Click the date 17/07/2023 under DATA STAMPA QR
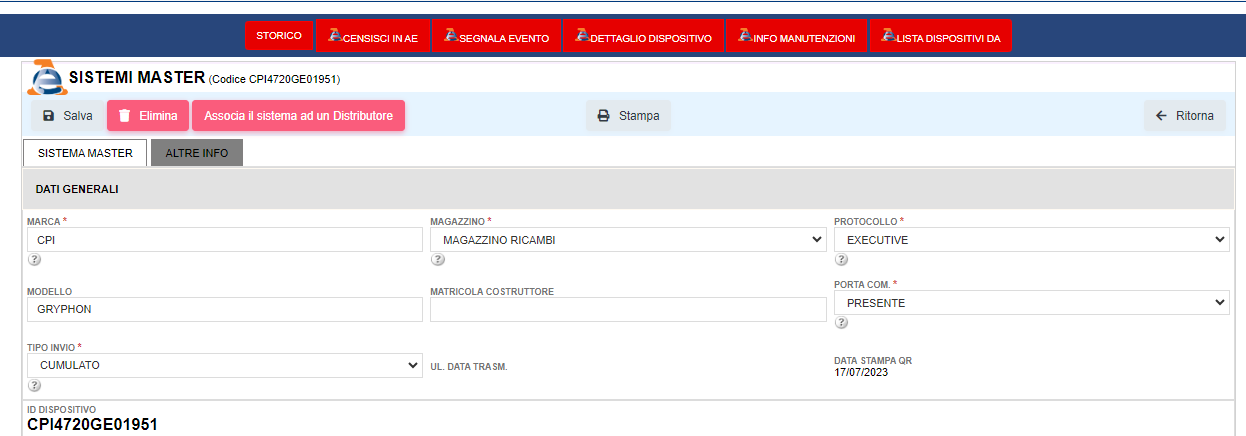This screenshot has height=436, width=1246. click(861, 373)
